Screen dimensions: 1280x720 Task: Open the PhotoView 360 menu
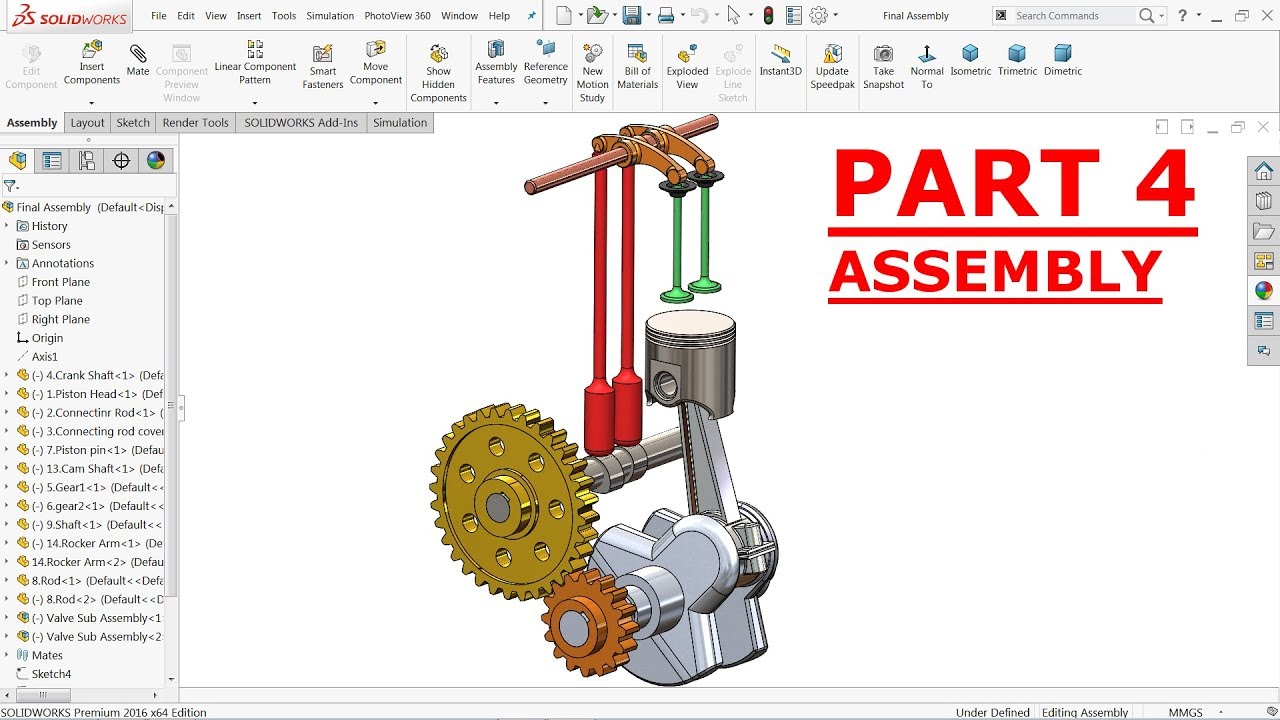pos(397,16)
